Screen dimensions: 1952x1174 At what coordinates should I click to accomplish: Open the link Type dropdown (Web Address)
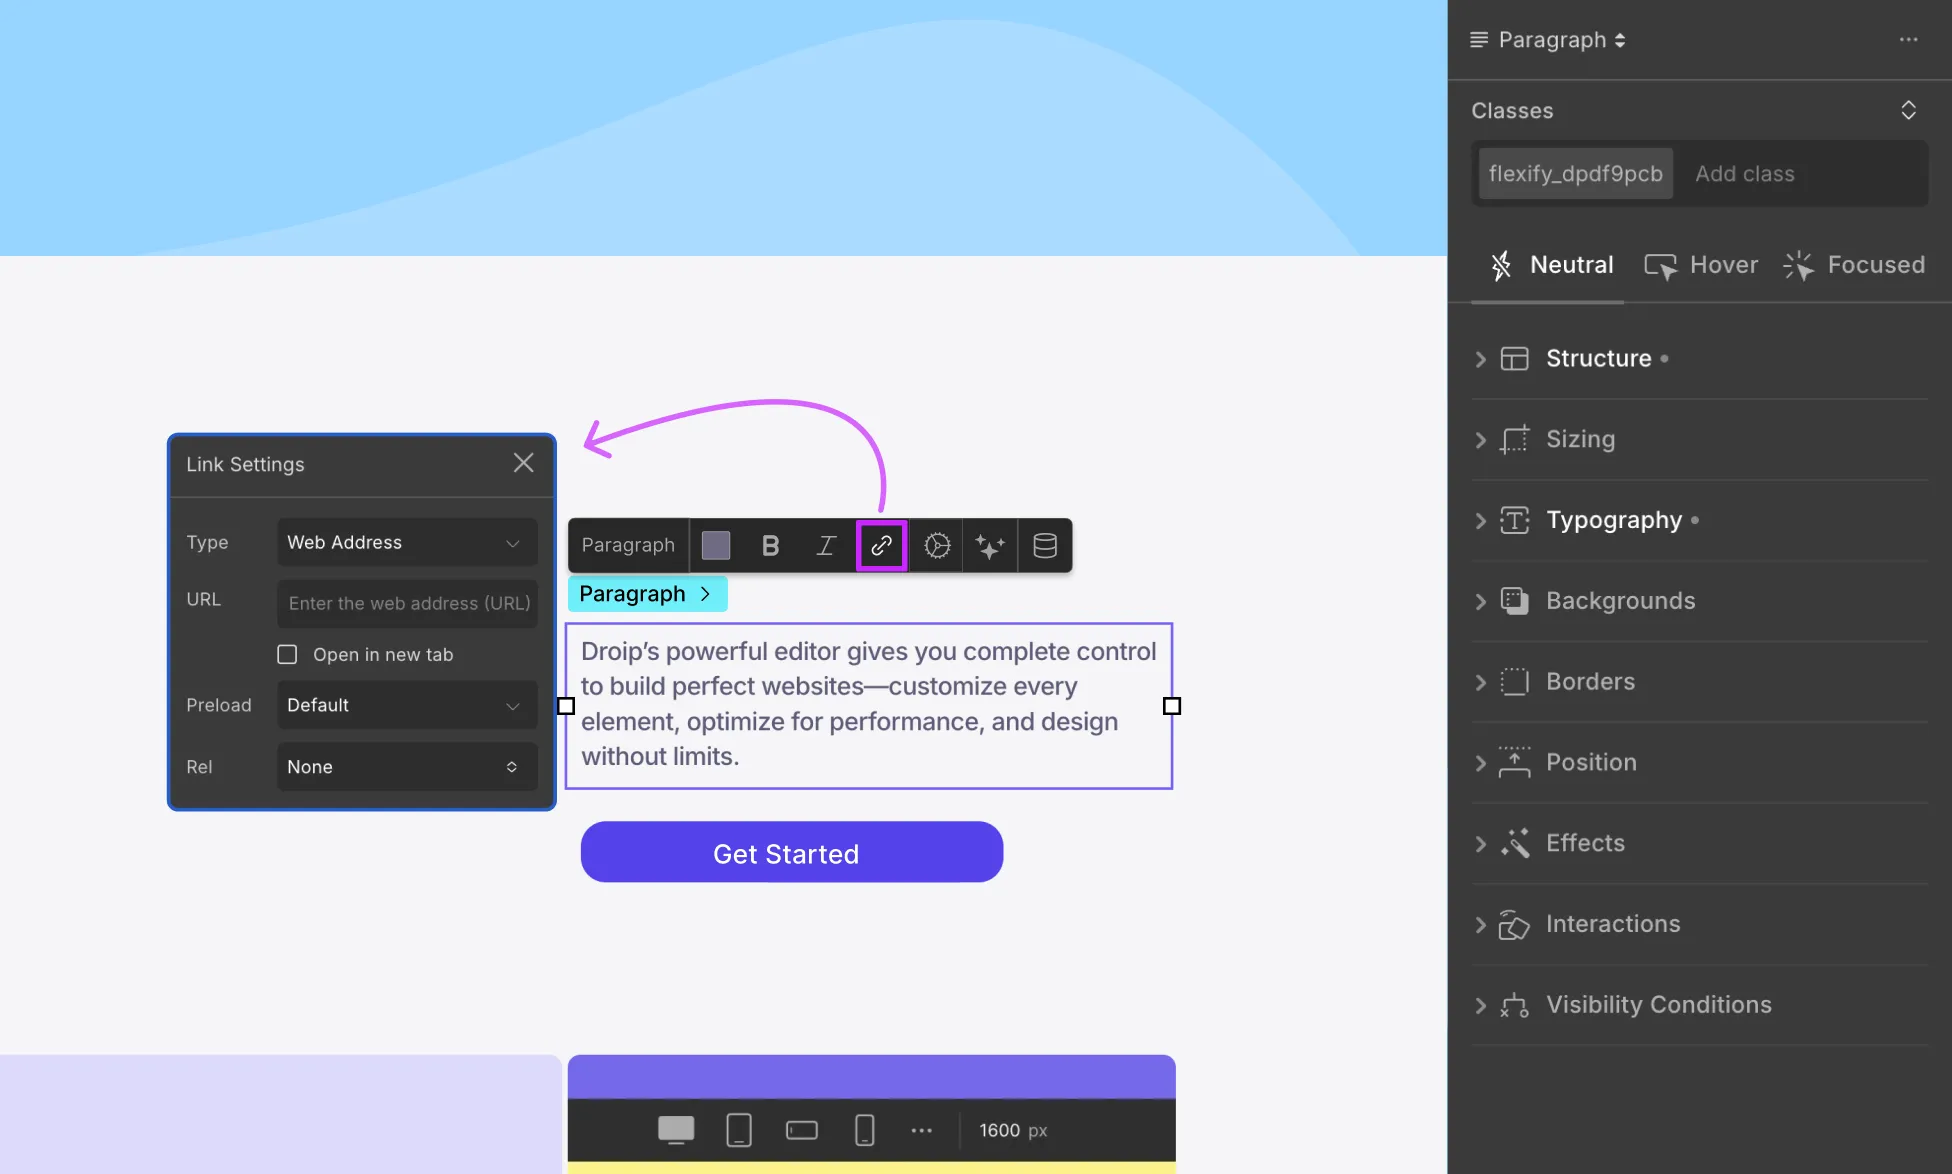point(407,542)
